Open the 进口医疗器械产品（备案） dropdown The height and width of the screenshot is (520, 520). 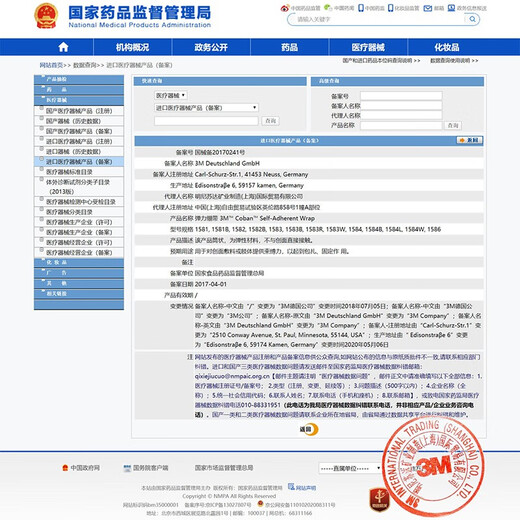coord(206,108)
